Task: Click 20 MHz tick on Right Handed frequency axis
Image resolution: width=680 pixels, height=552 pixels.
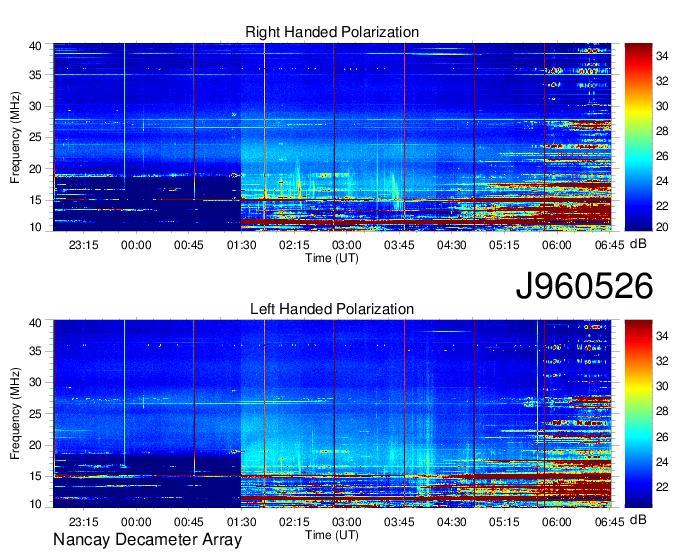Action: click(x=36, y=169)
